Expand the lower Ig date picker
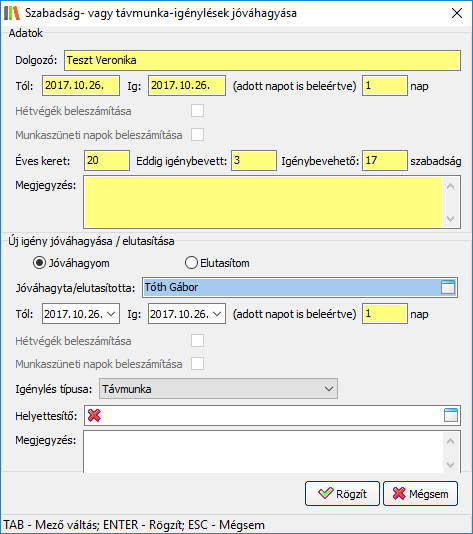This screenshot has height=534, width=473. click(x=217, y=314)
